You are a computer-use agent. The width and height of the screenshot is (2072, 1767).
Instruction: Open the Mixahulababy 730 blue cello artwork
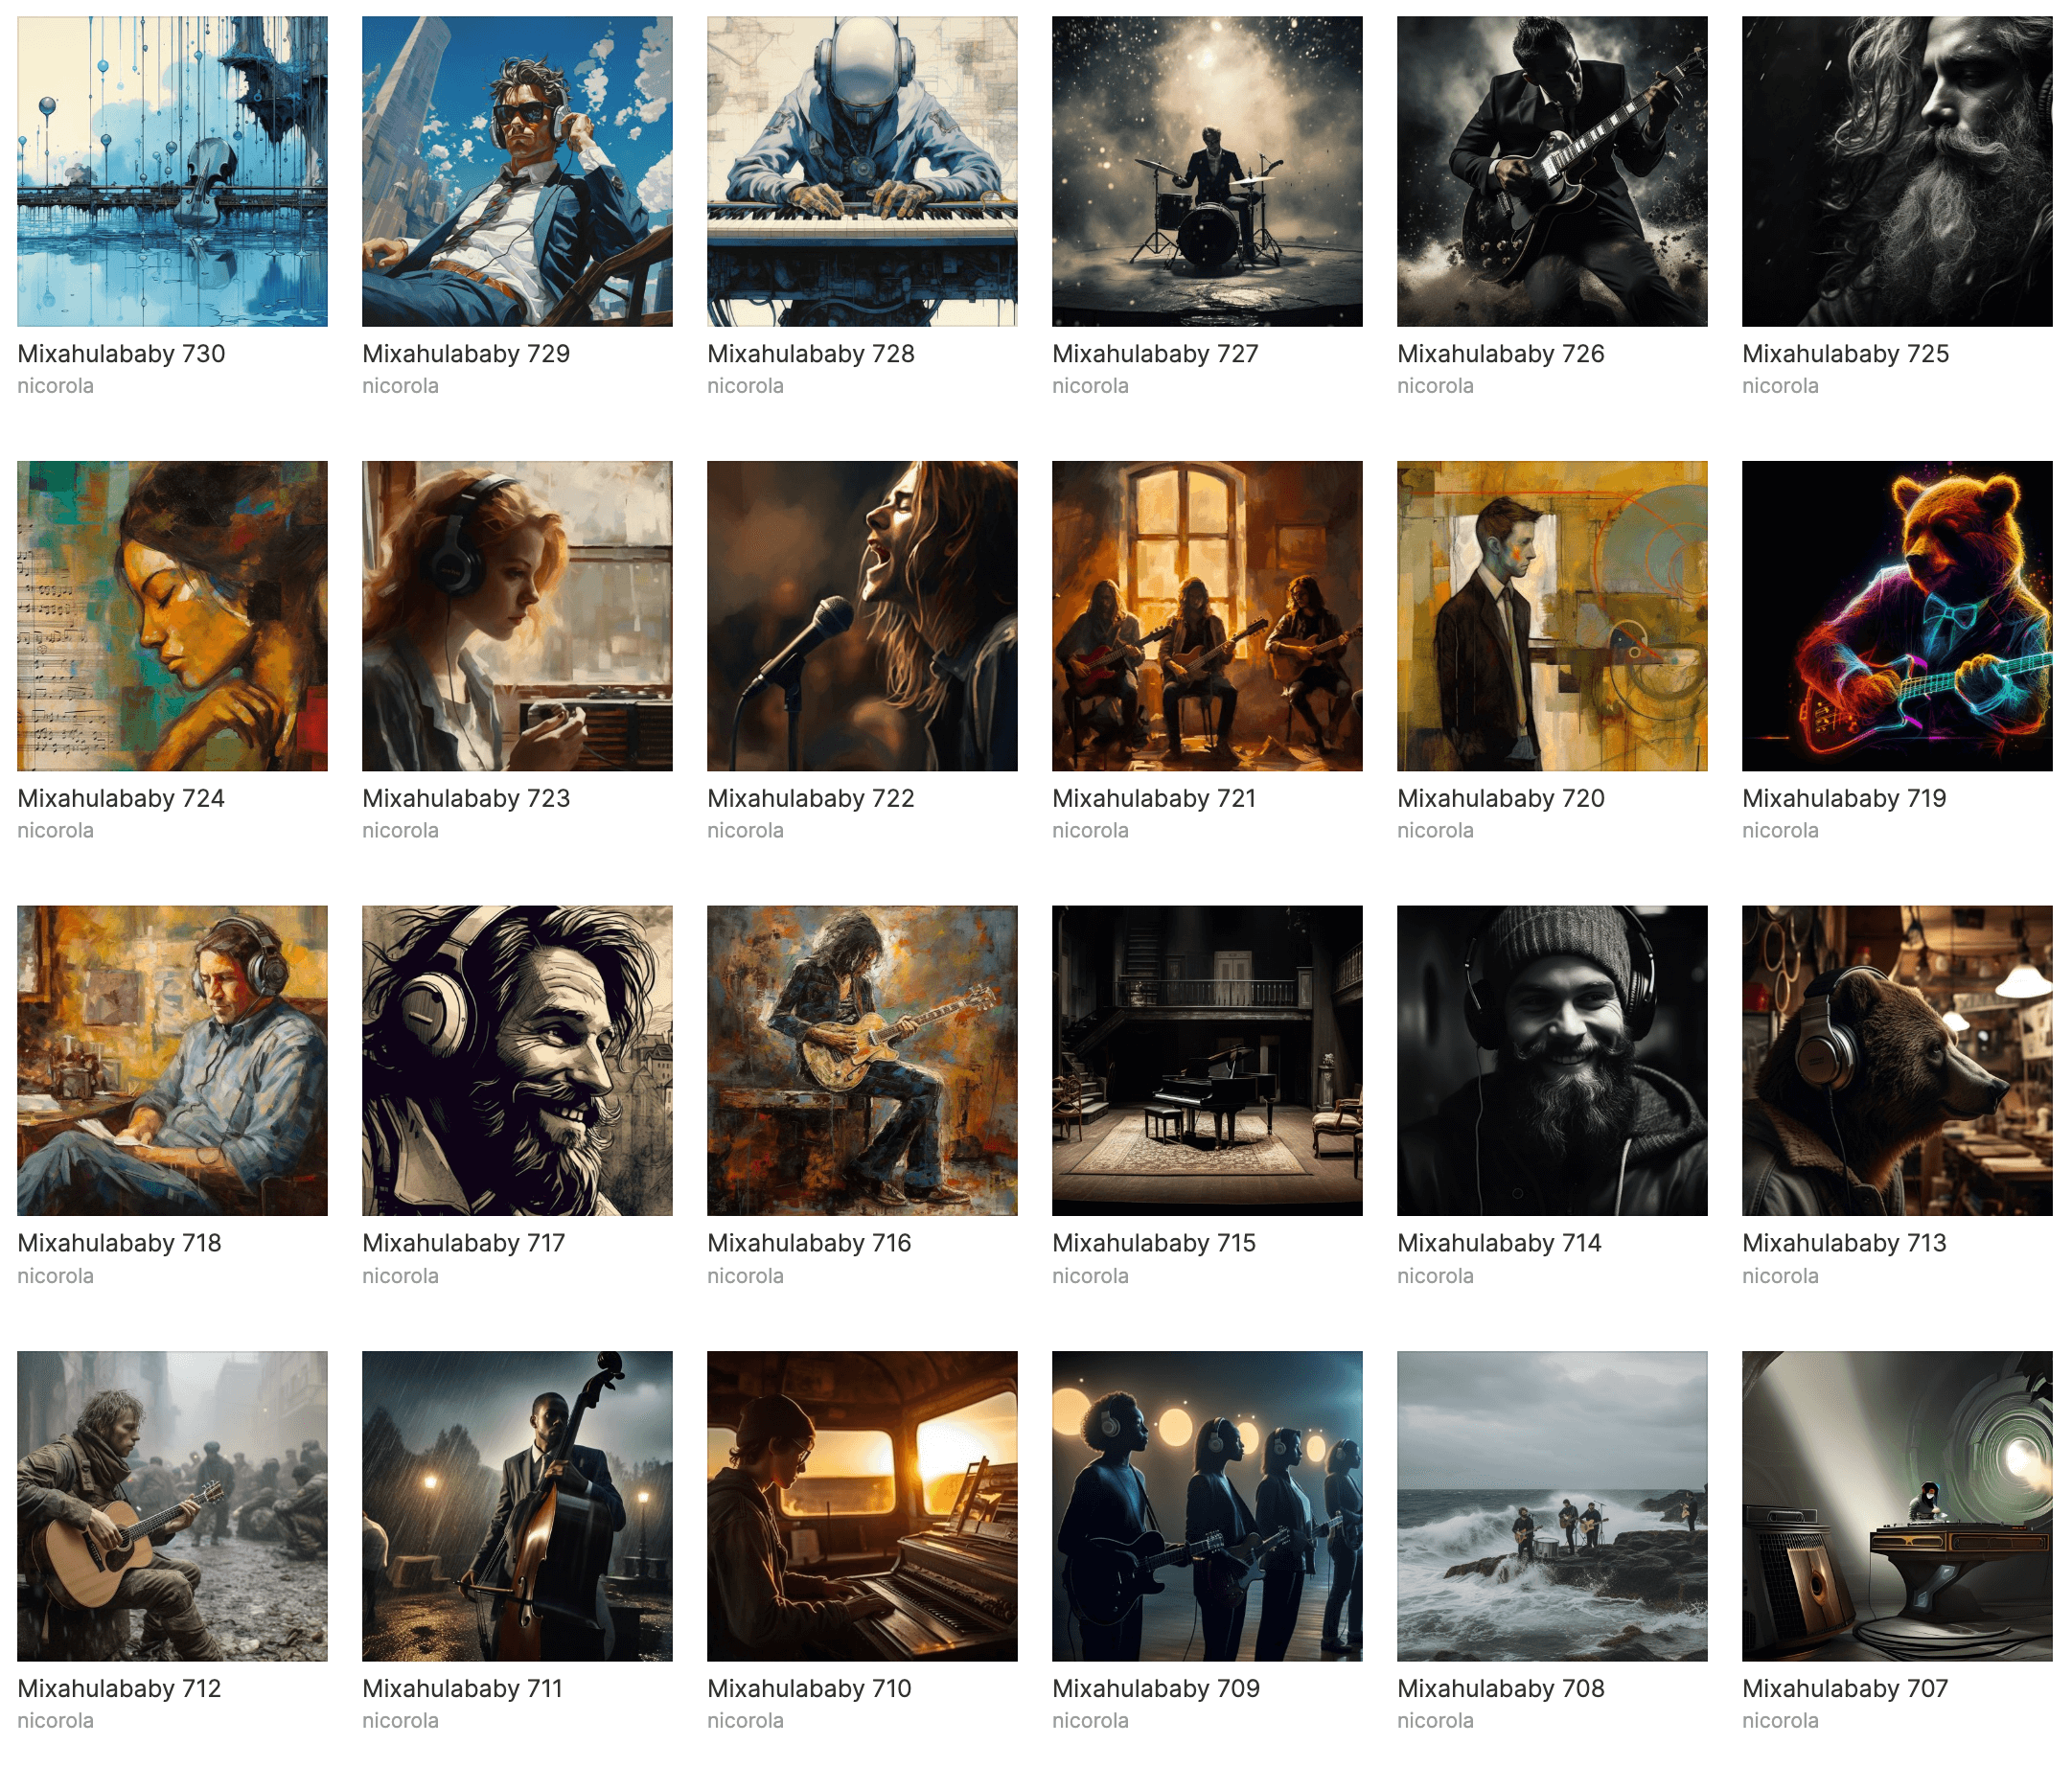(x=172, y=171)
